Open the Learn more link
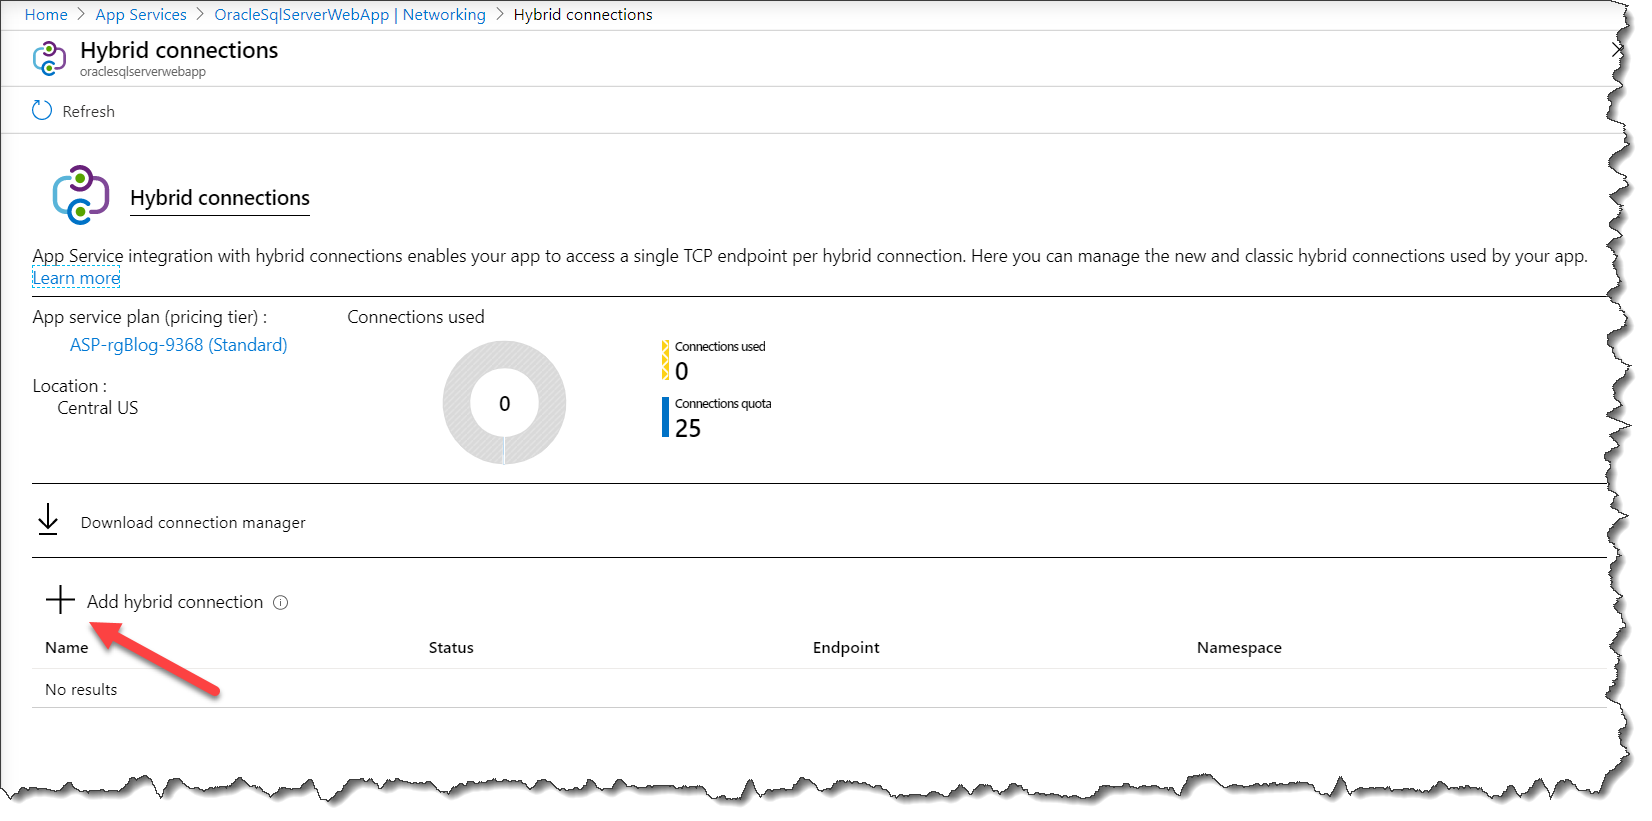 click(x=76, y=278)
